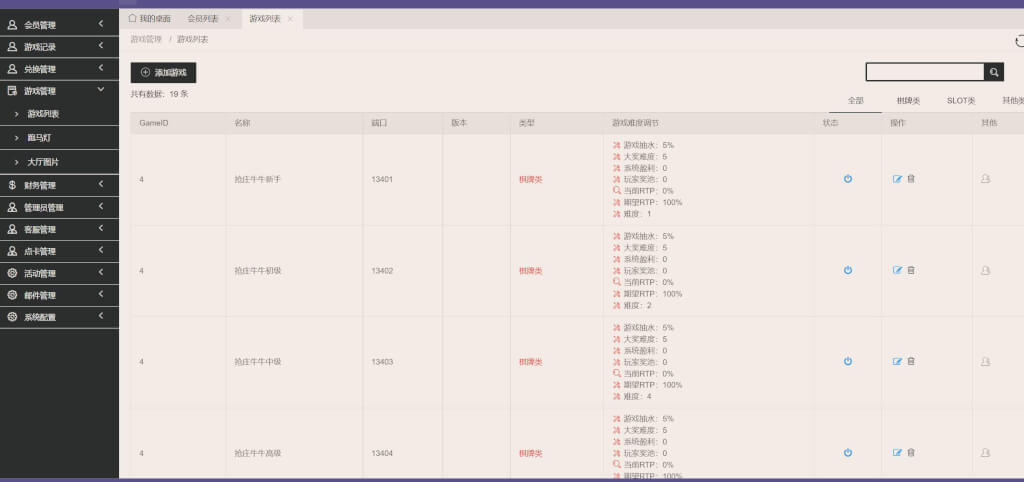Click the 游戏抽水 adjust icon for port 13404

[616, 419]
